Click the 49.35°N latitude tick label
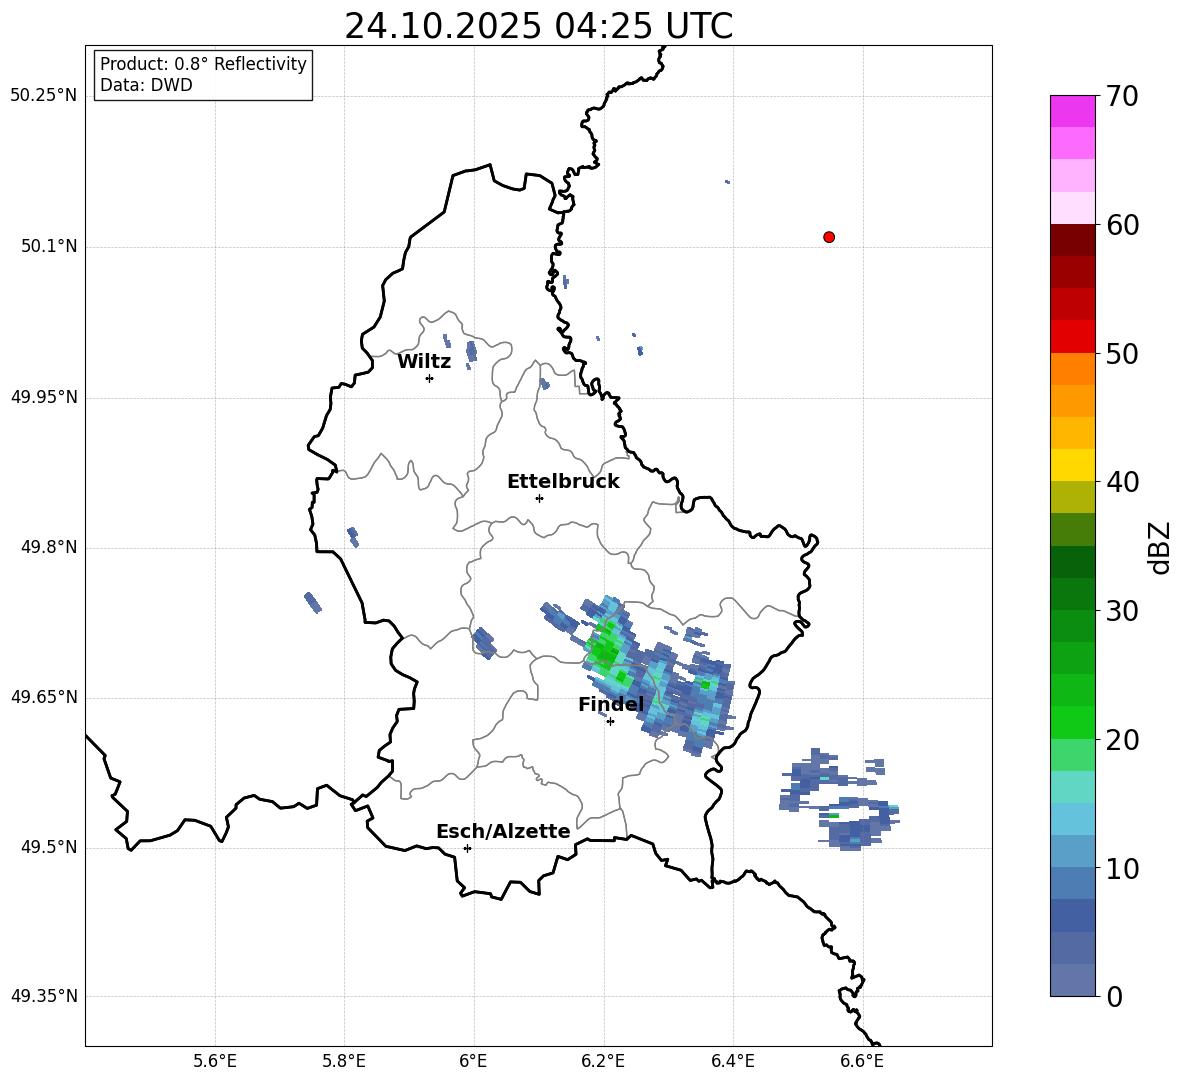 44,996
